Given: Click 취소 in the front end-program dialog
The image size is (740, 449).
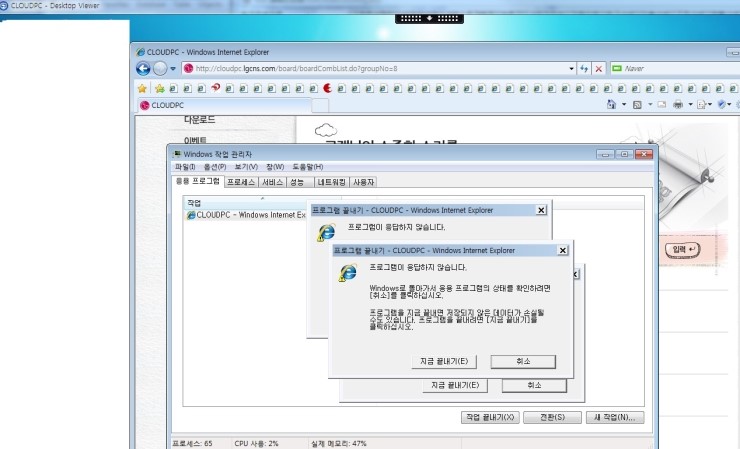Looking at the screenshot, I should [x=523, y=361].
